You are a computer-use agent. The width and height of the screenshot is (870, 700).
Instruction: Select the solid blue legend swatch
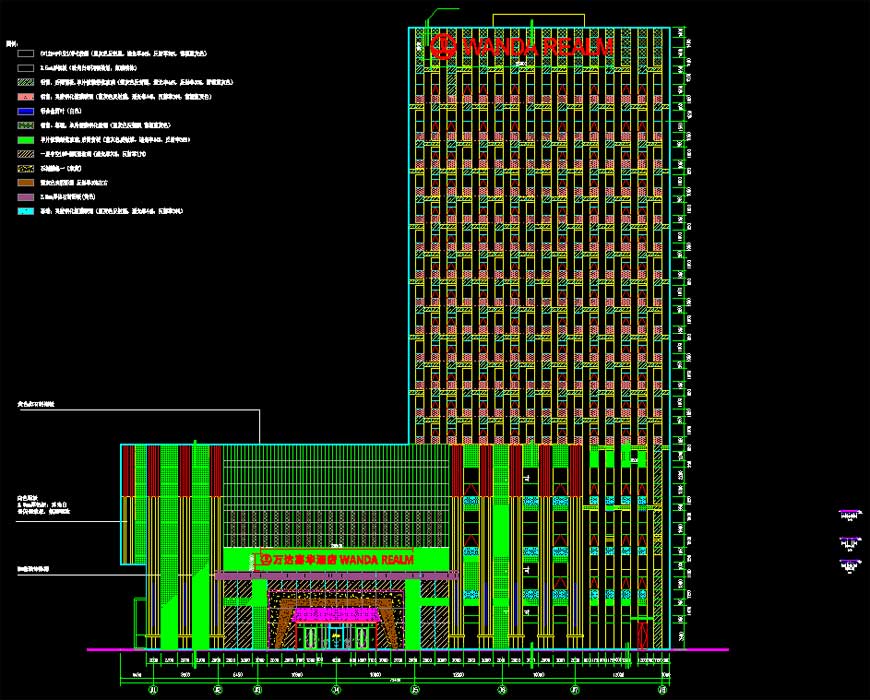click(x=26, y=111)
